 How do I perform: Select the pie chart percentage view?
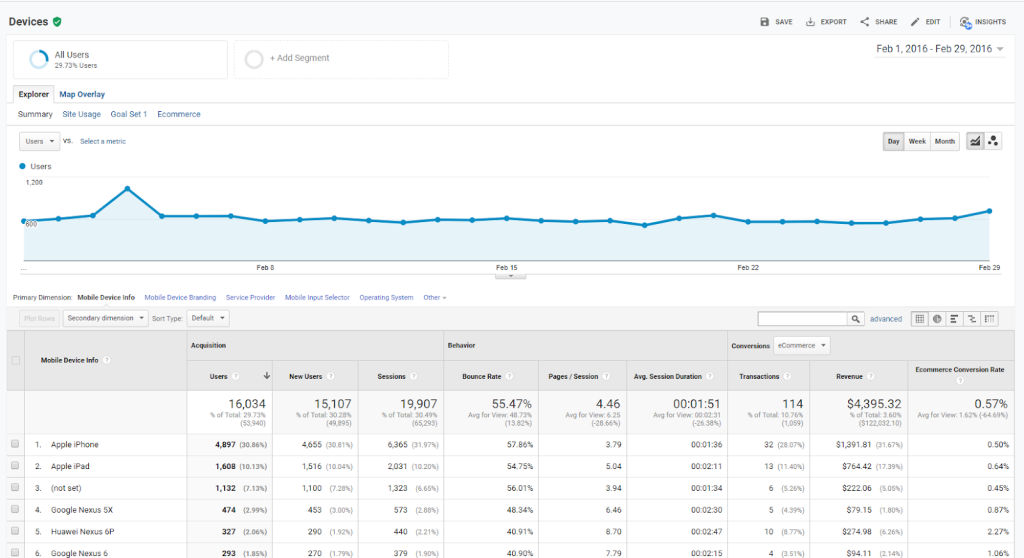point(937,319)
